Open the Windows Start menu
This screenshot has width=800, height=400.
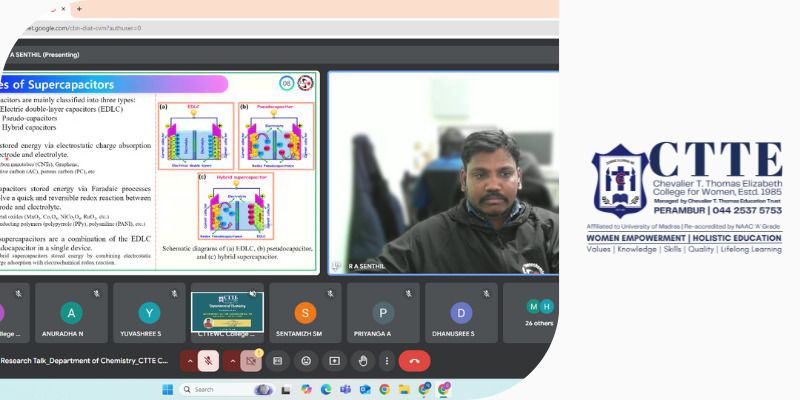pos(167,390)
